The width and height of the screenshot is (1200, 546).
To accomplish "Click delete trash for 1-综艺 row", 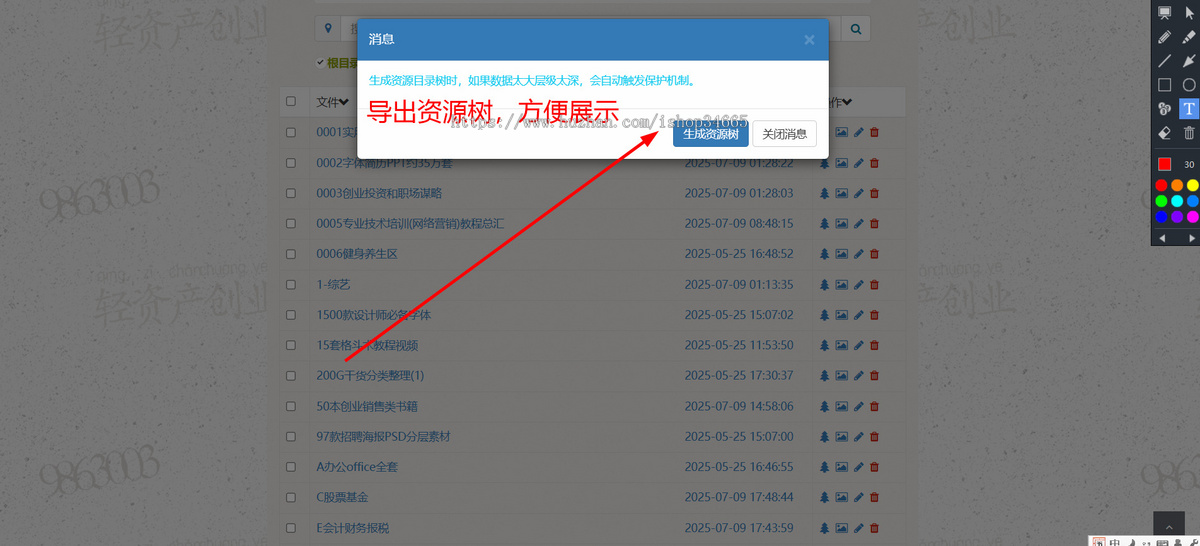I will (x=874, y=284).
